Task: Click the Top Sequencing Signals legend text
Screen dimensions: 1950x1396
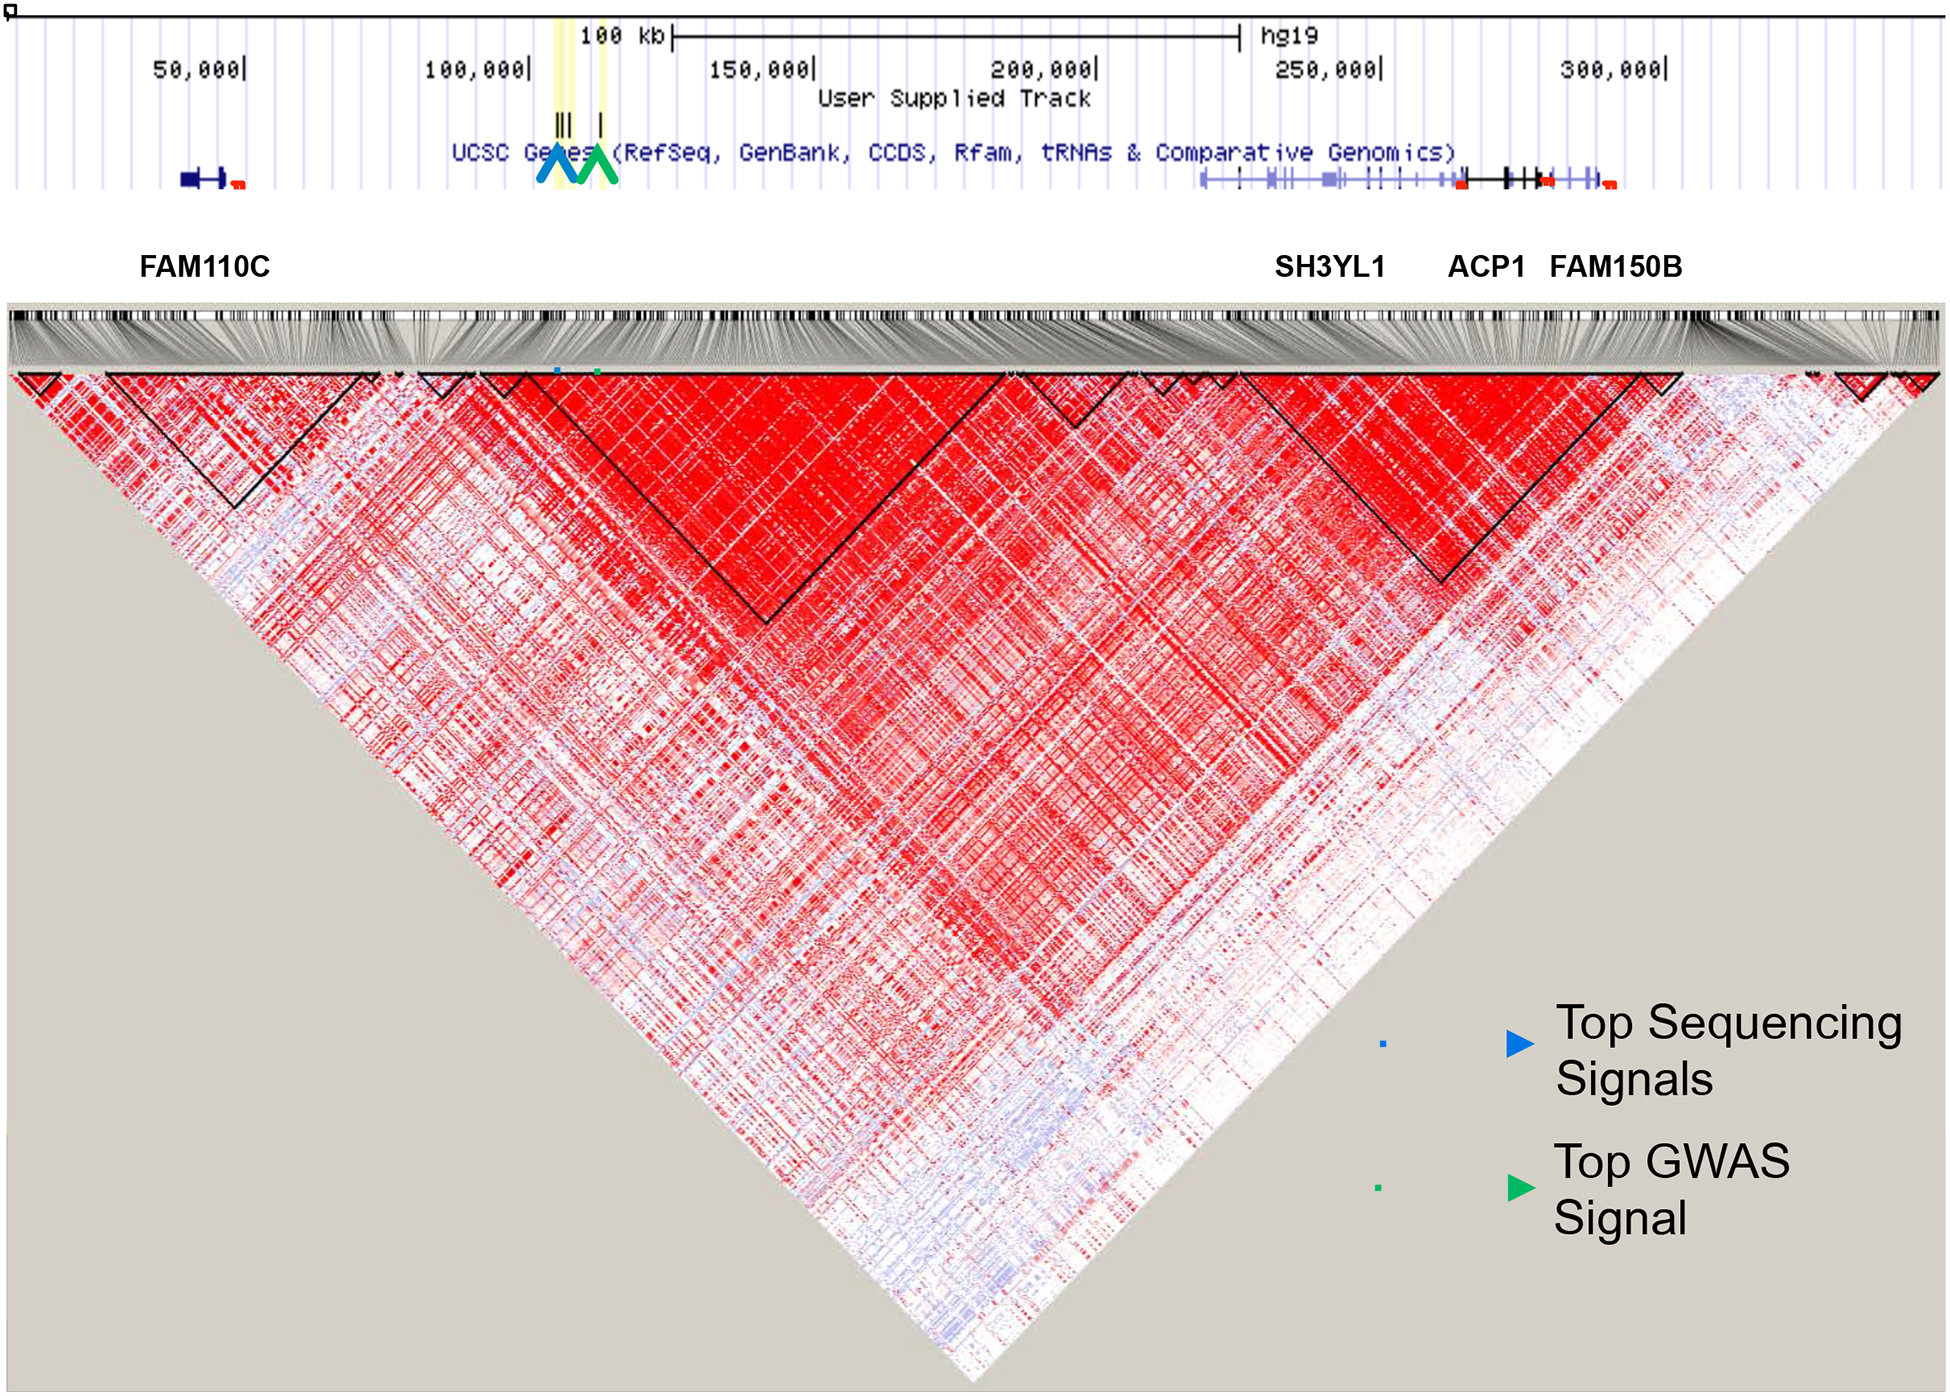Action: click(1728, 1051)
